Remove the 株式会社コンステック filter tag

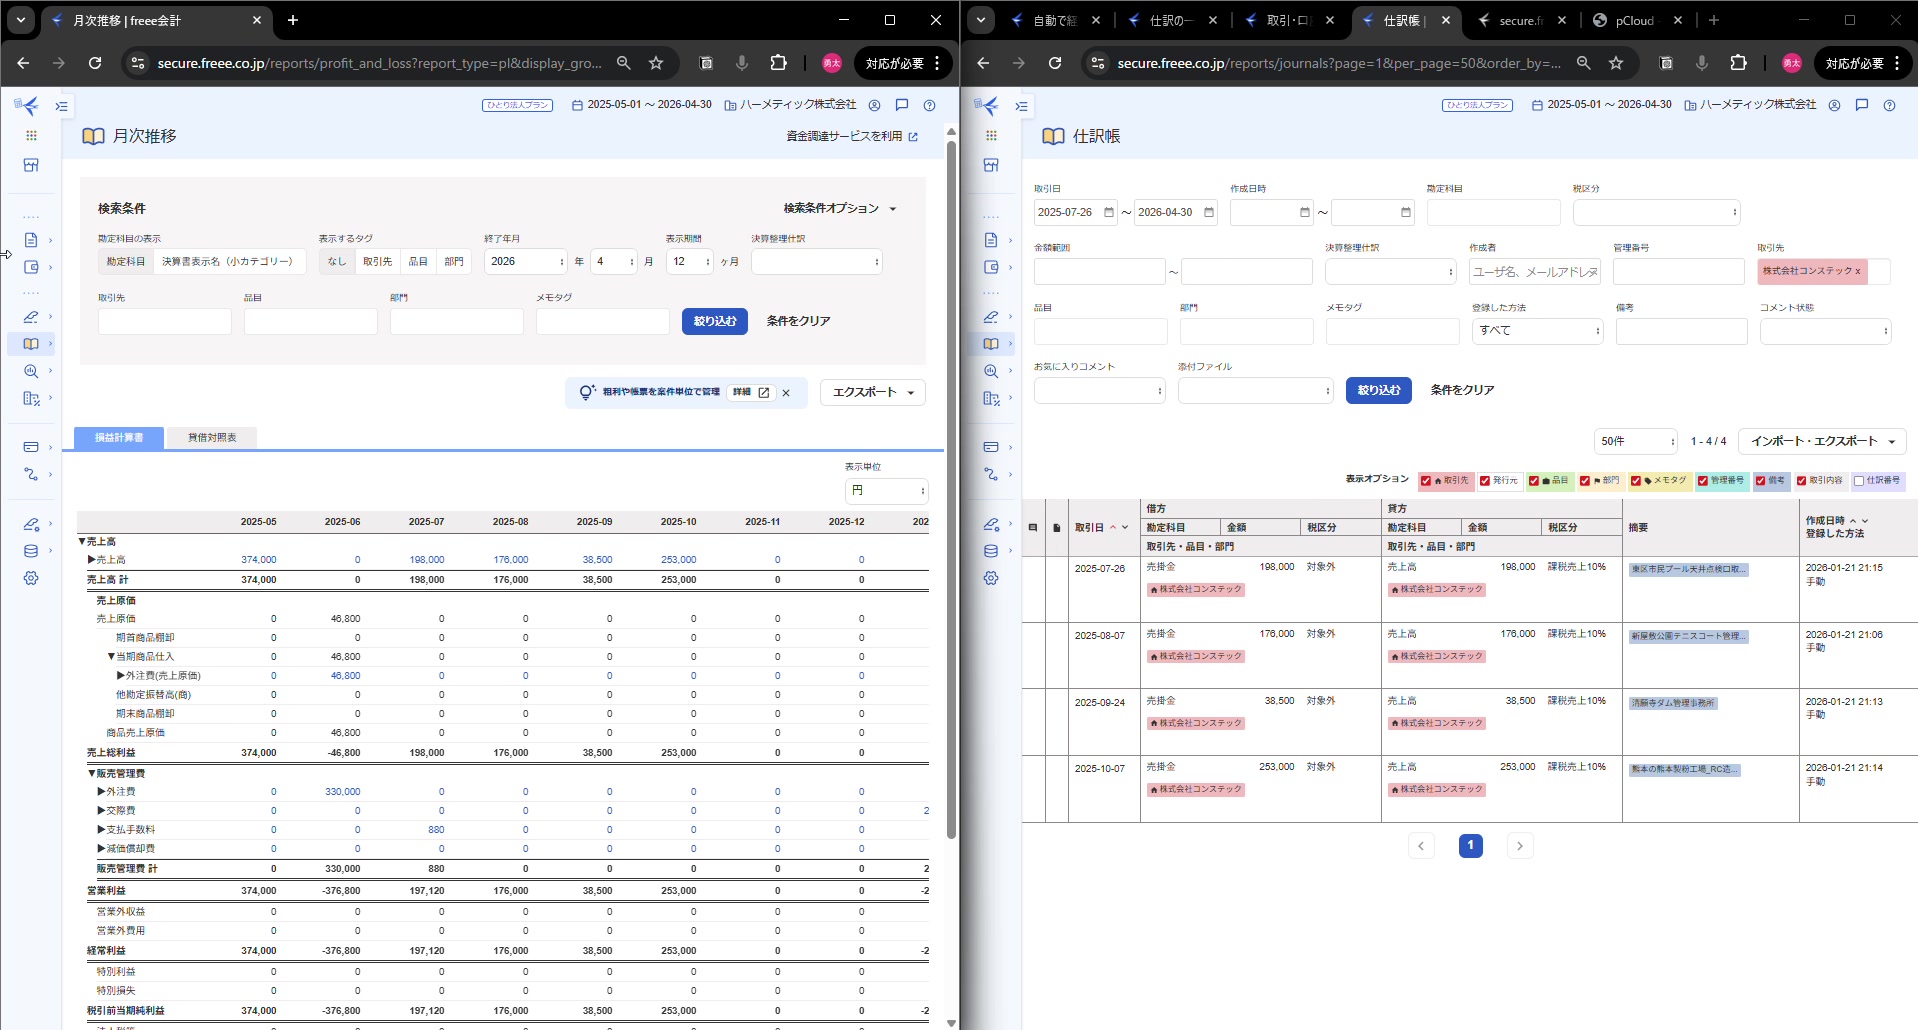click(x=1858, y=271)
